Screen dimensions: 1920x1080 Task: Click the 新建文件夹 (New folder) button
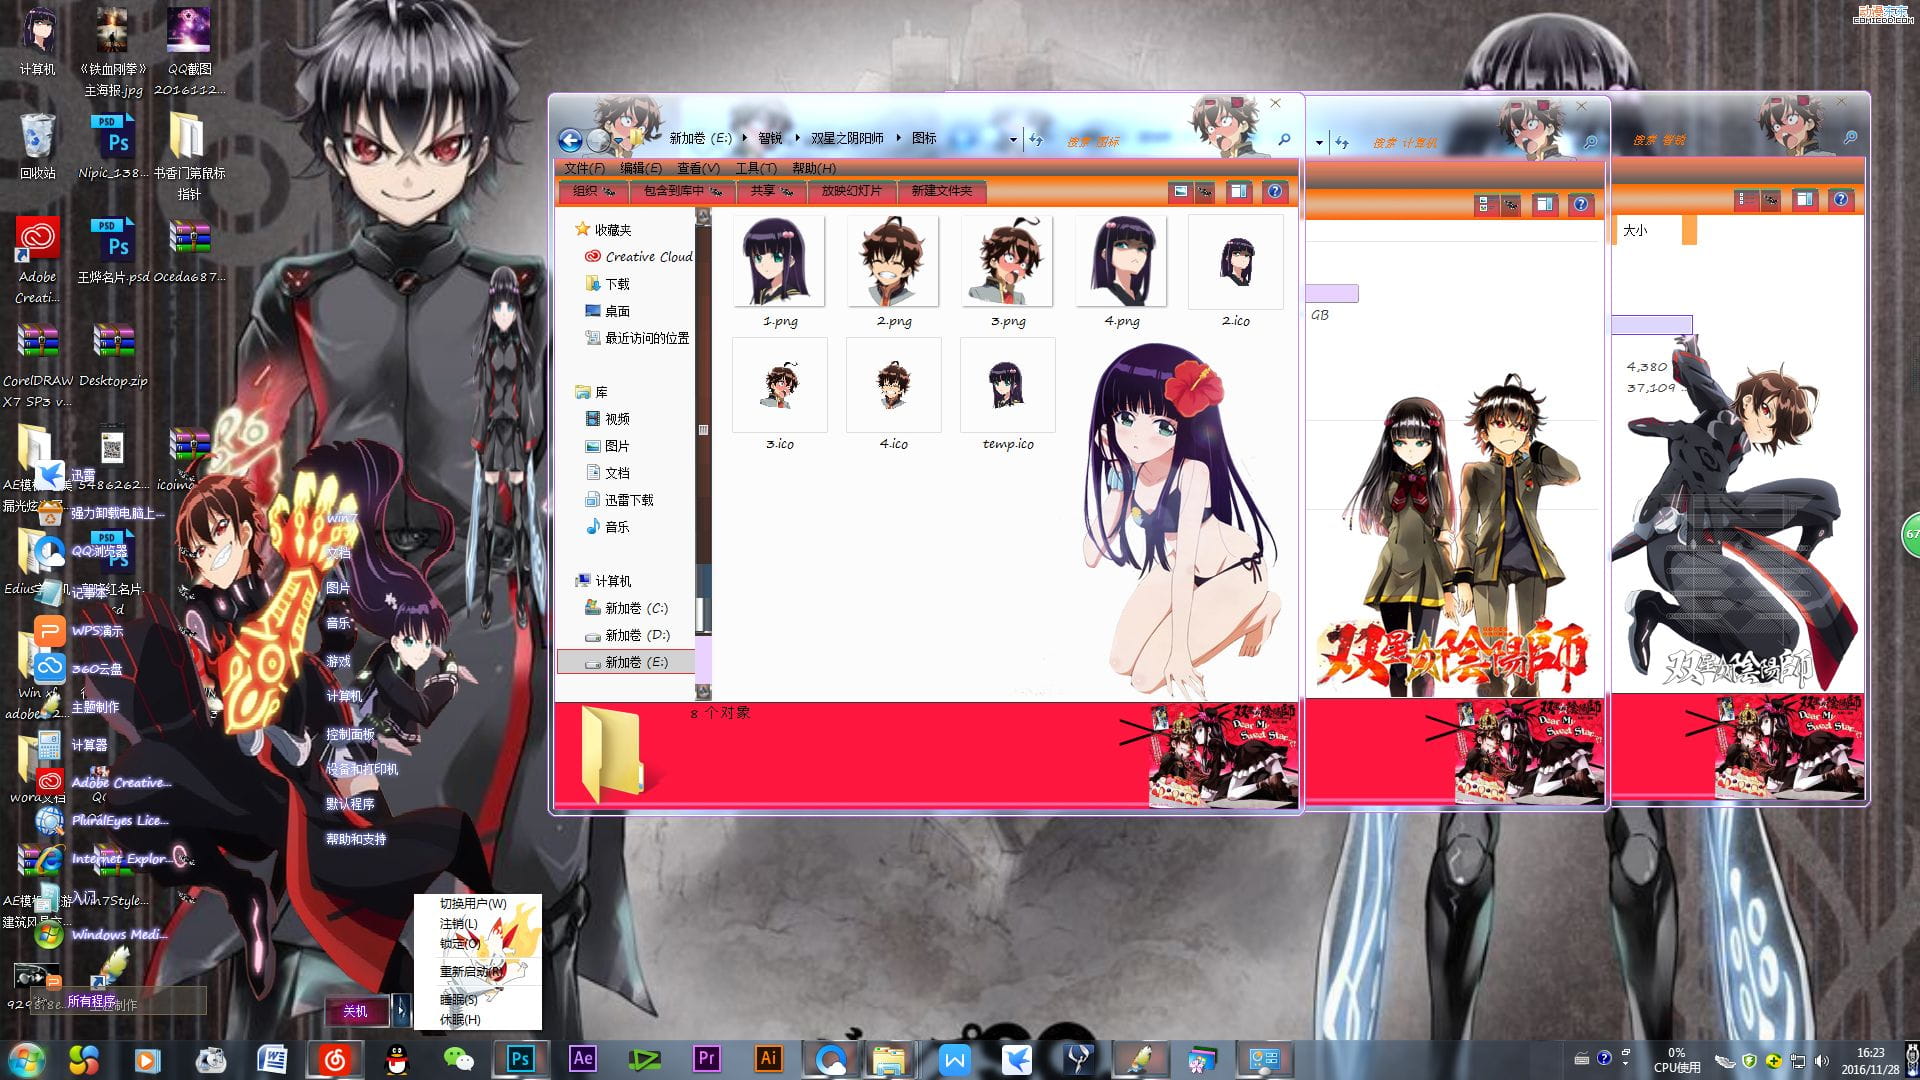click(x=941, y=191)
